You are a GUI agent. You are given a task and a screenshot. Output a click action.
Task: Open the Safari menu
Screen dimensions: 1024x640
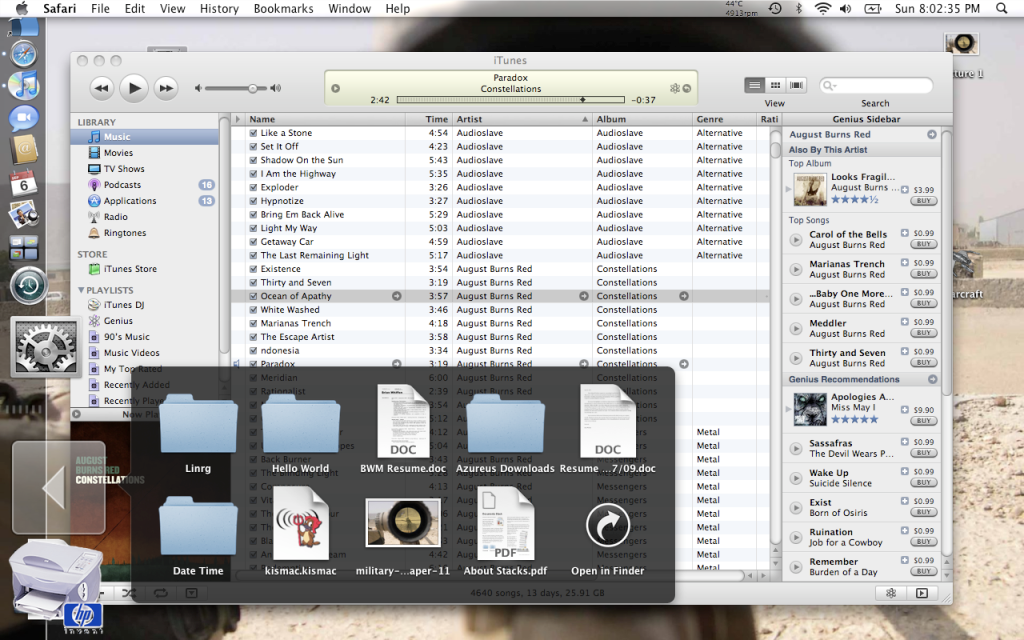[x=59, y=8]
